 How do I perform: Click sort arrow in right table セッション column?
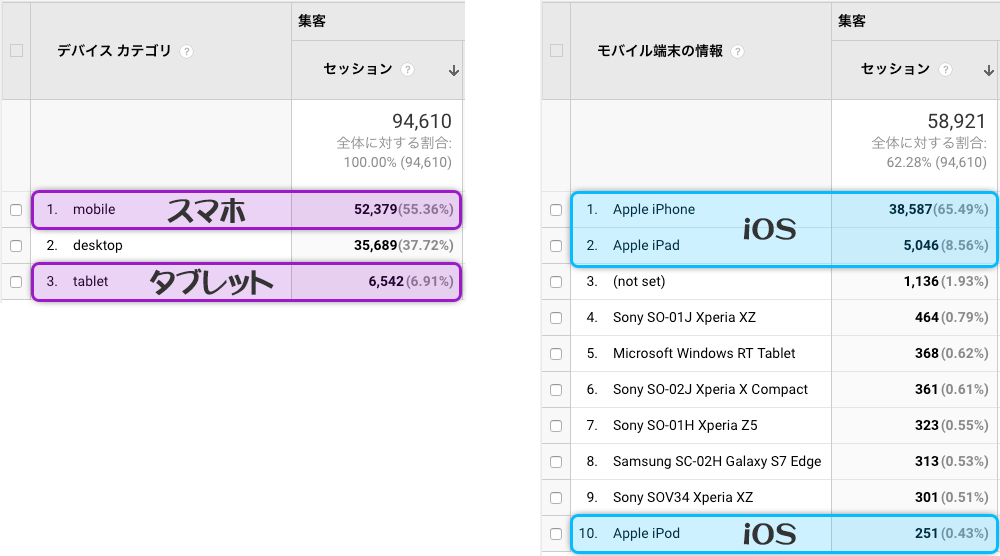[x=989, y=70]
